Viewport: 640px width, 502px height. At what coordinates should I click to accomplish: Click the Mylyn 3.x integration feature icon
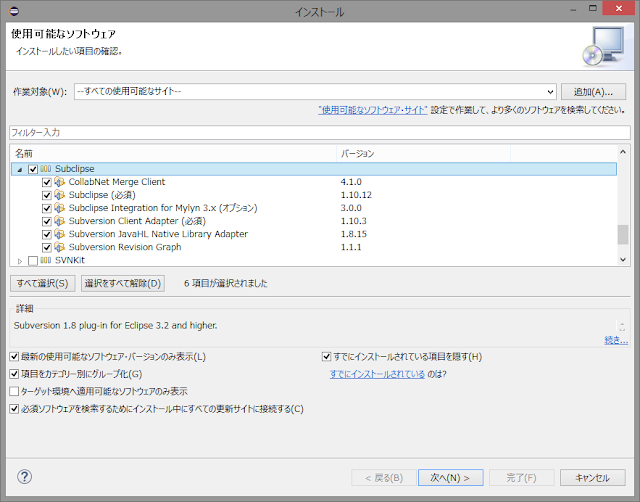click(60, 208)
